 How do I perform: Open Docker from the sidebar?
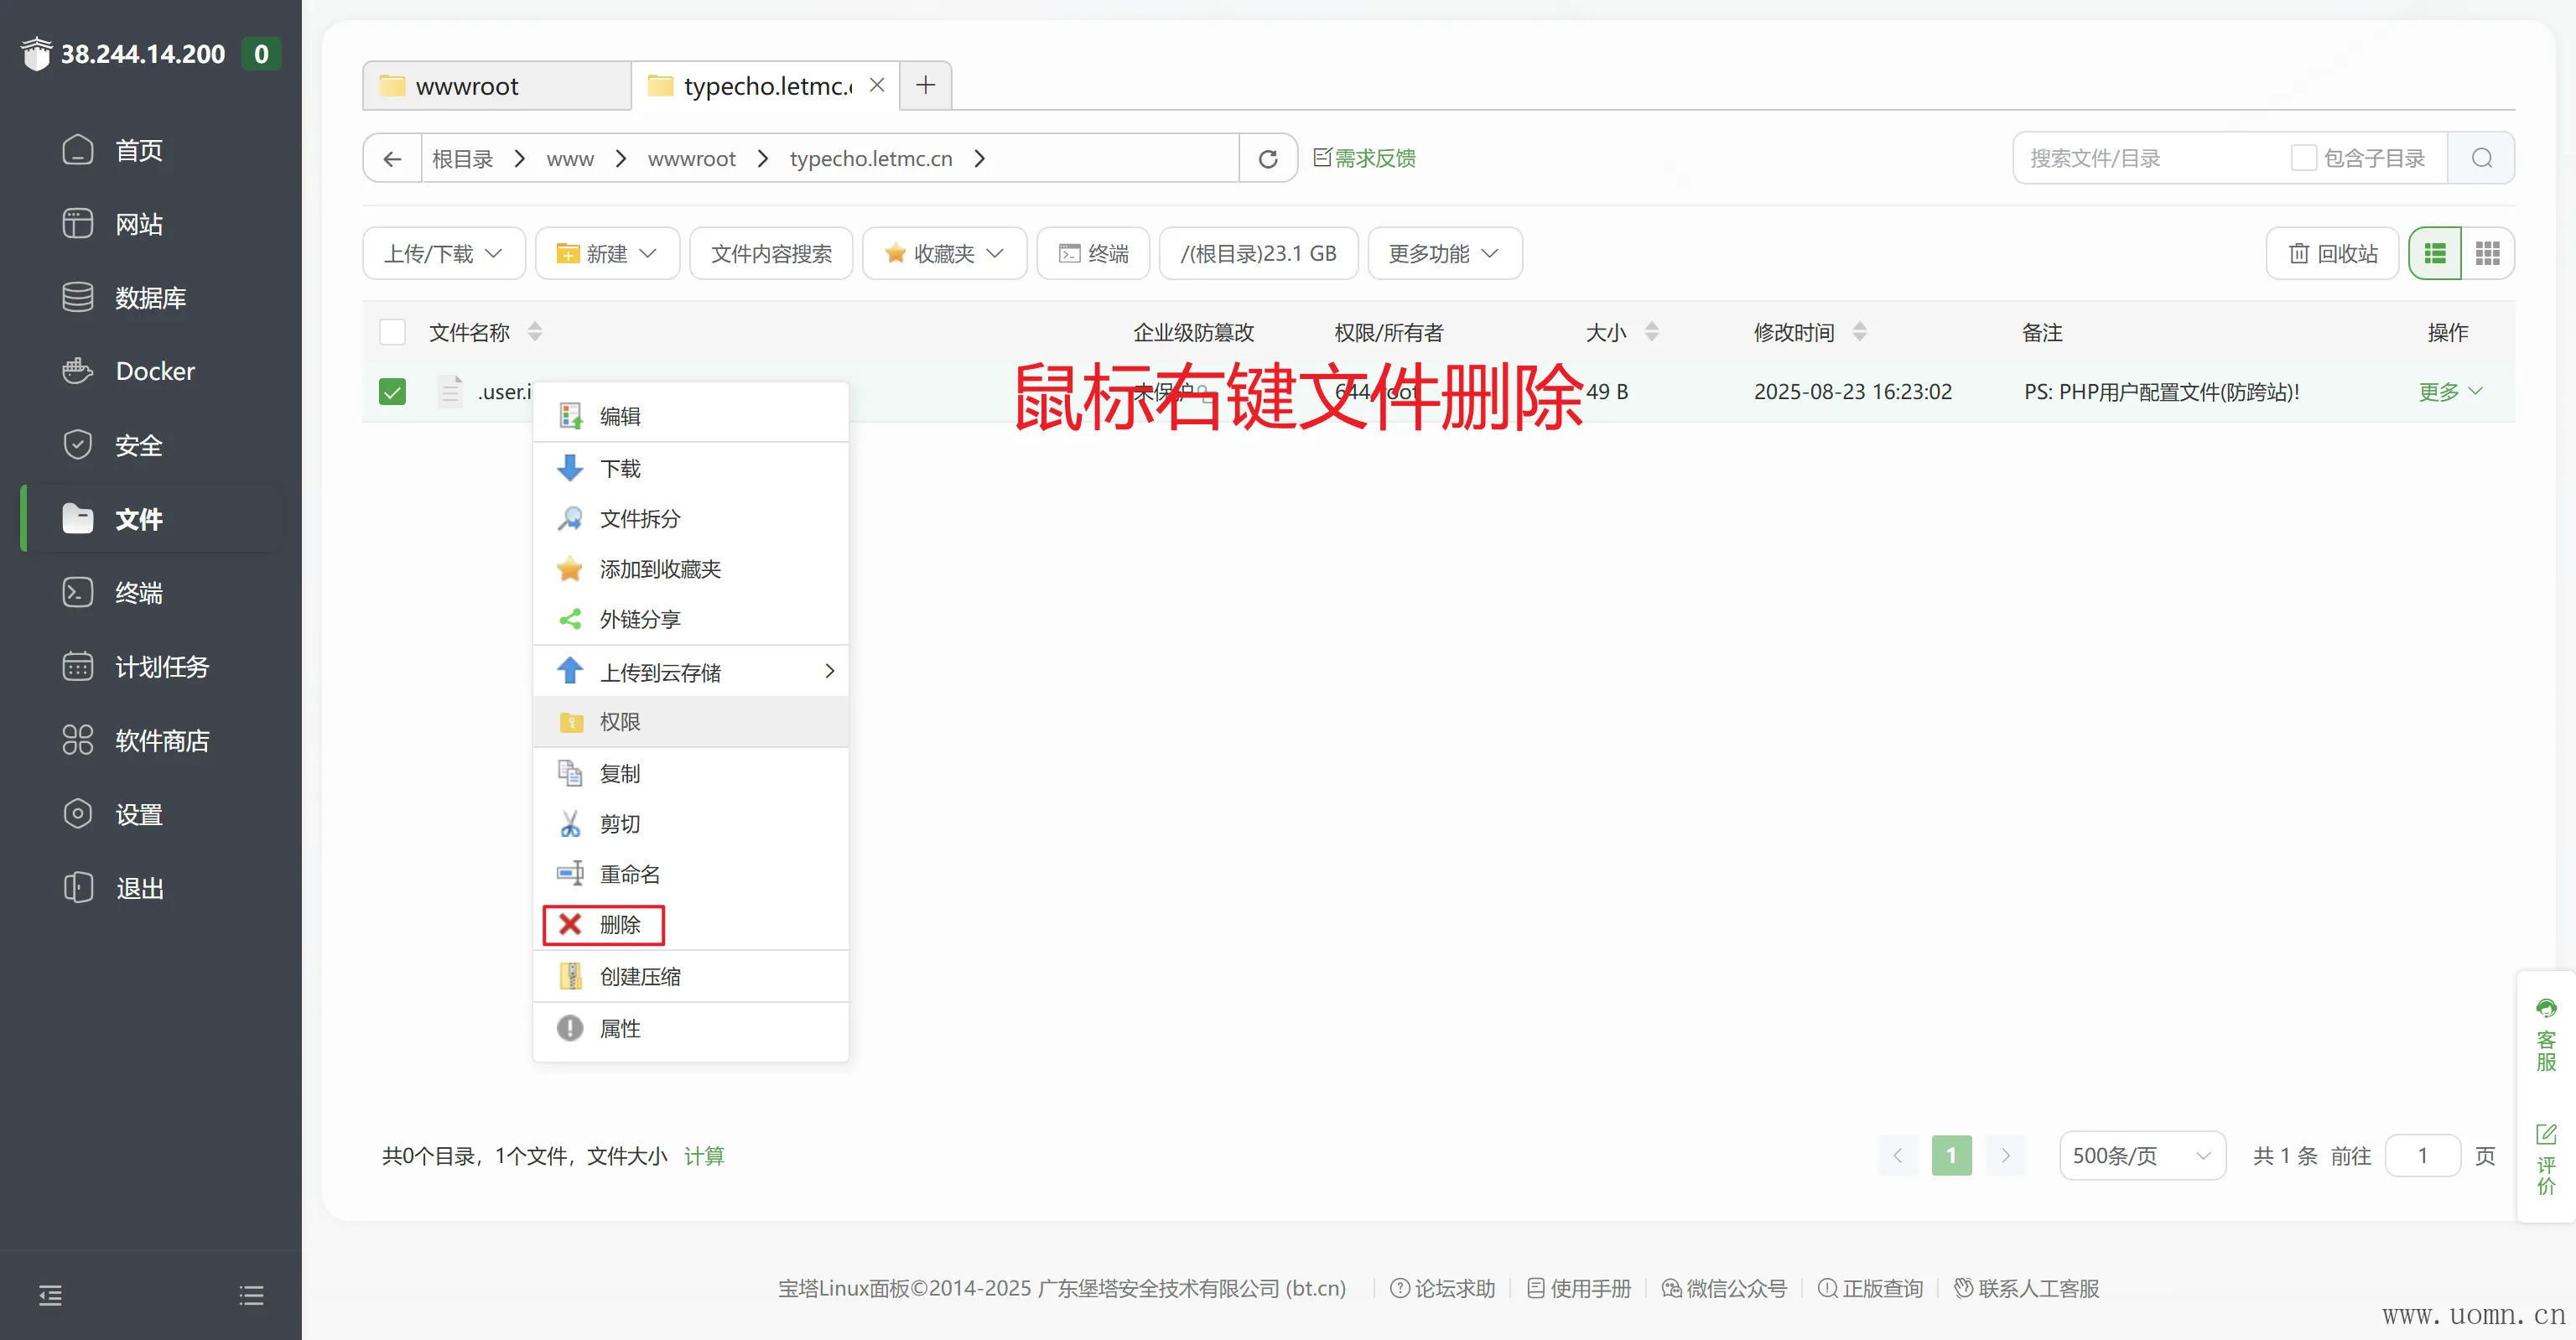click(155, 371)
